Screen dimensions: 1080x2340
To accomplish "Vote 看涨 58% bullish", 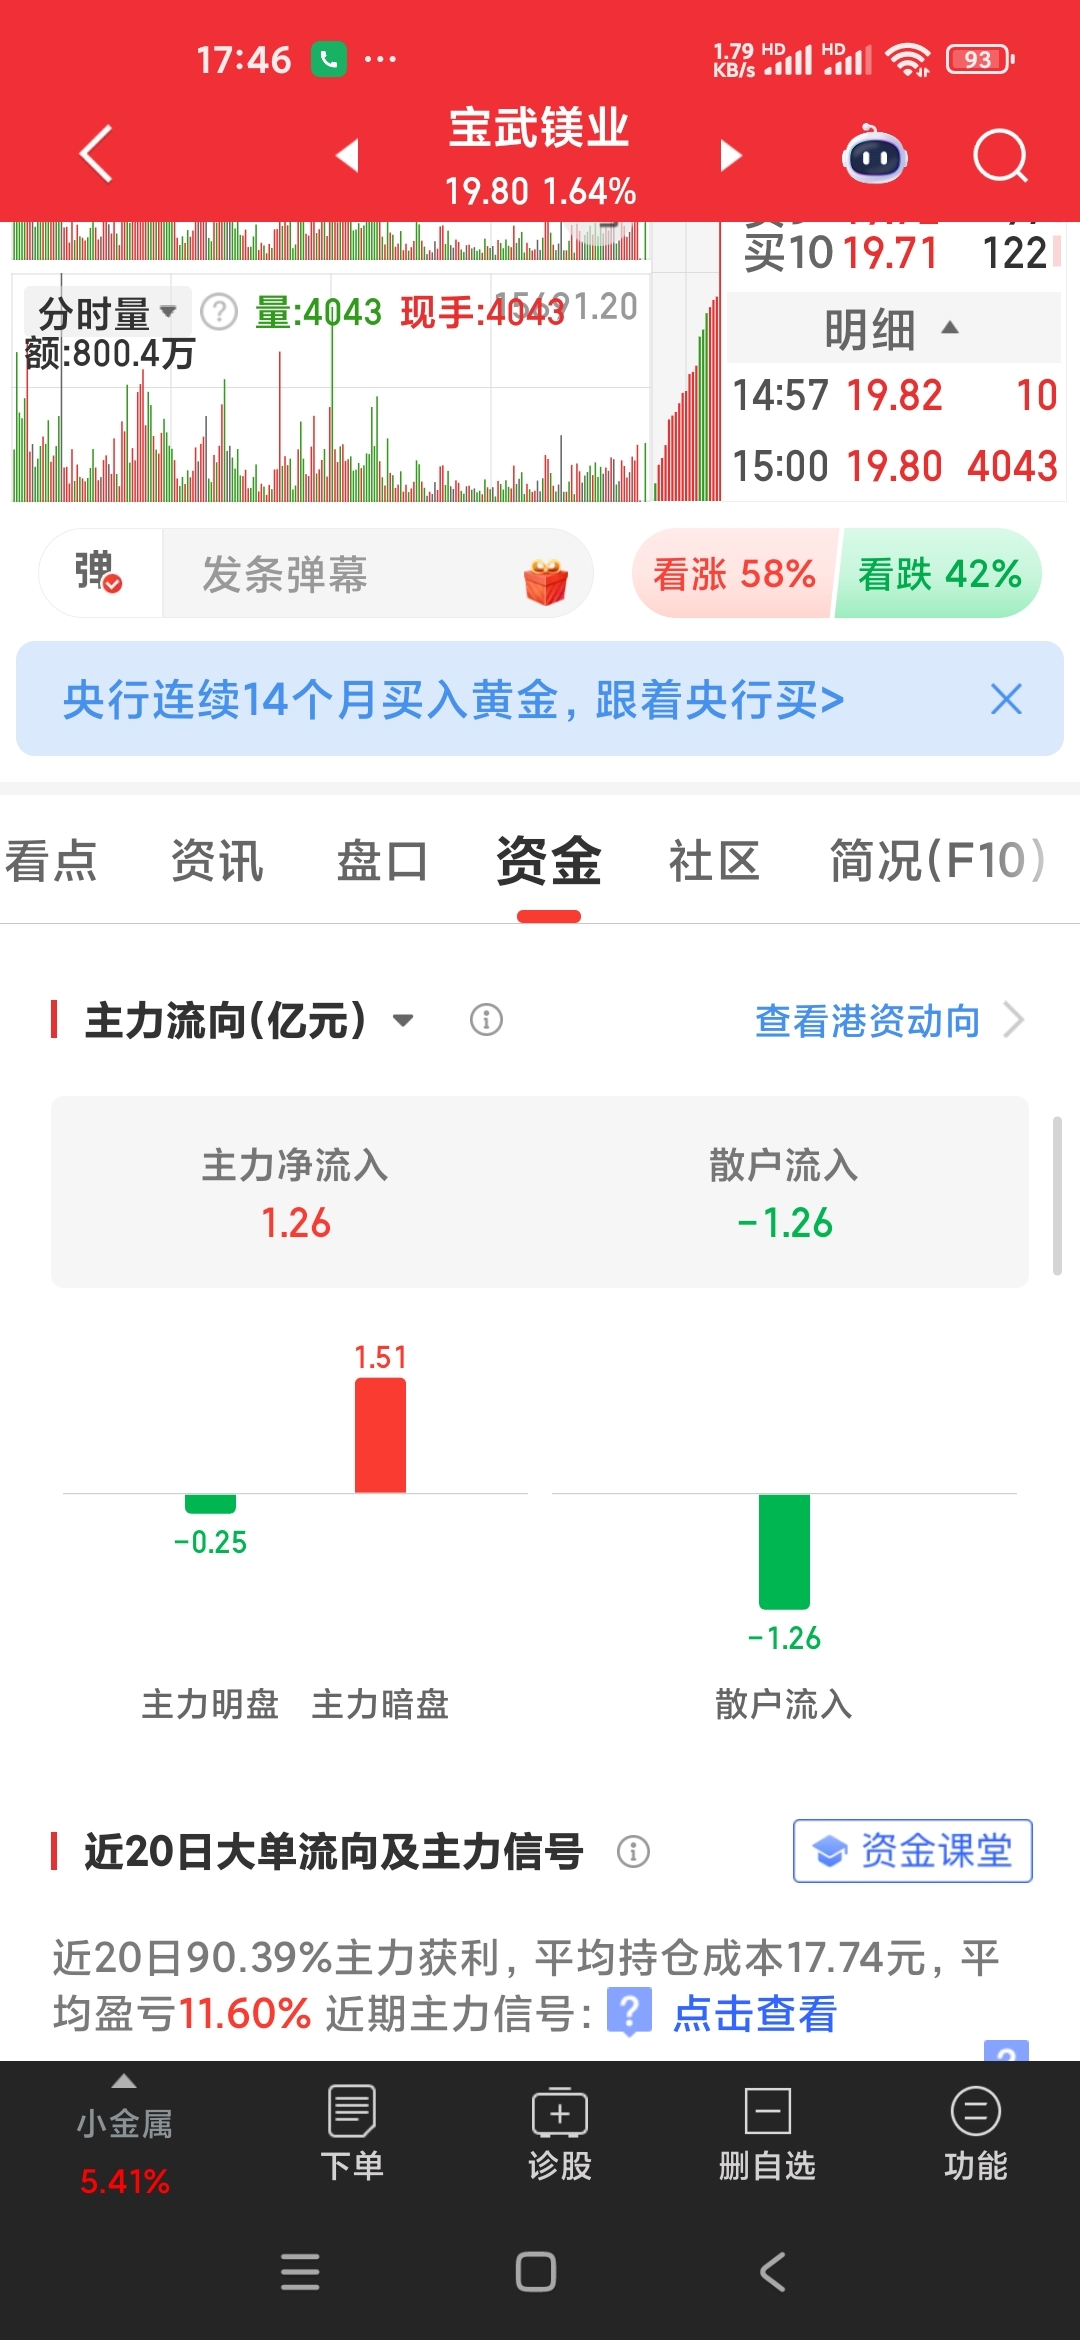I will (x=734, y=574).
